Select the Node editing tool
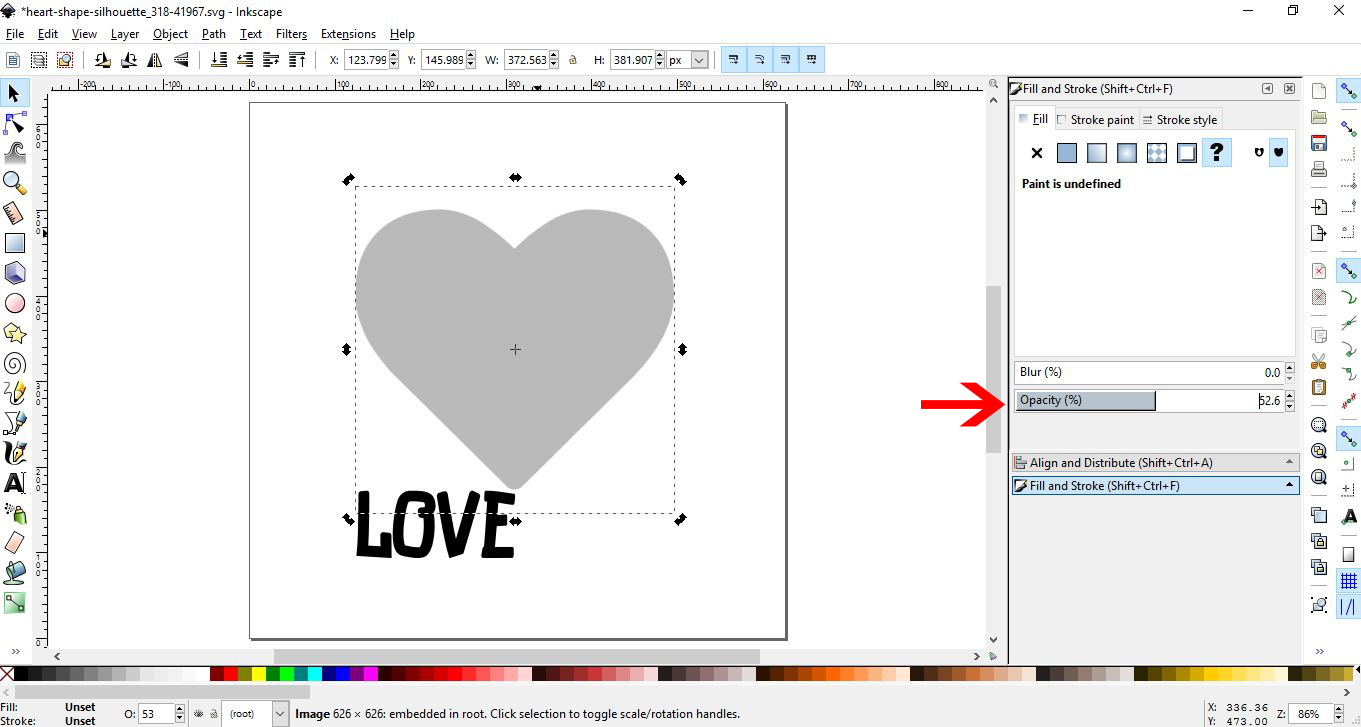Viewport: 1361px width, 727px height. 14,123
